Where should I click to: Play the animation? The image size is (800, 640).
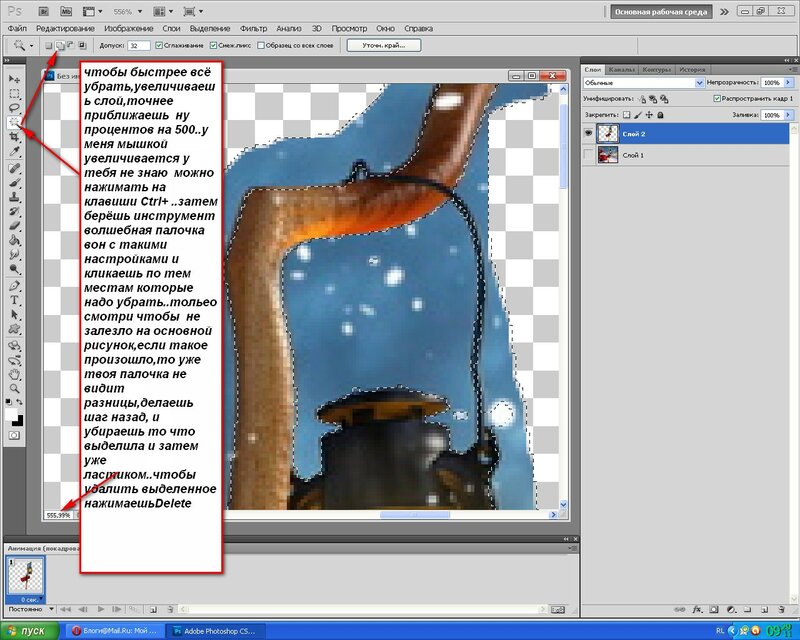point(101,609)
